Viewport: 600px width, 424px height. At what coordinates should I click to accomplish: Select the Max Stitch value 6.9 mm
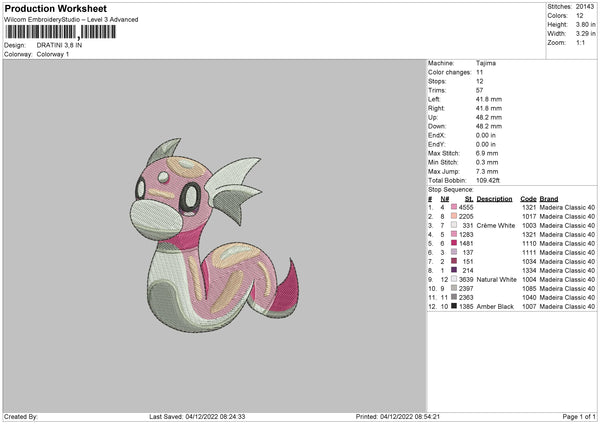[487, 153]
